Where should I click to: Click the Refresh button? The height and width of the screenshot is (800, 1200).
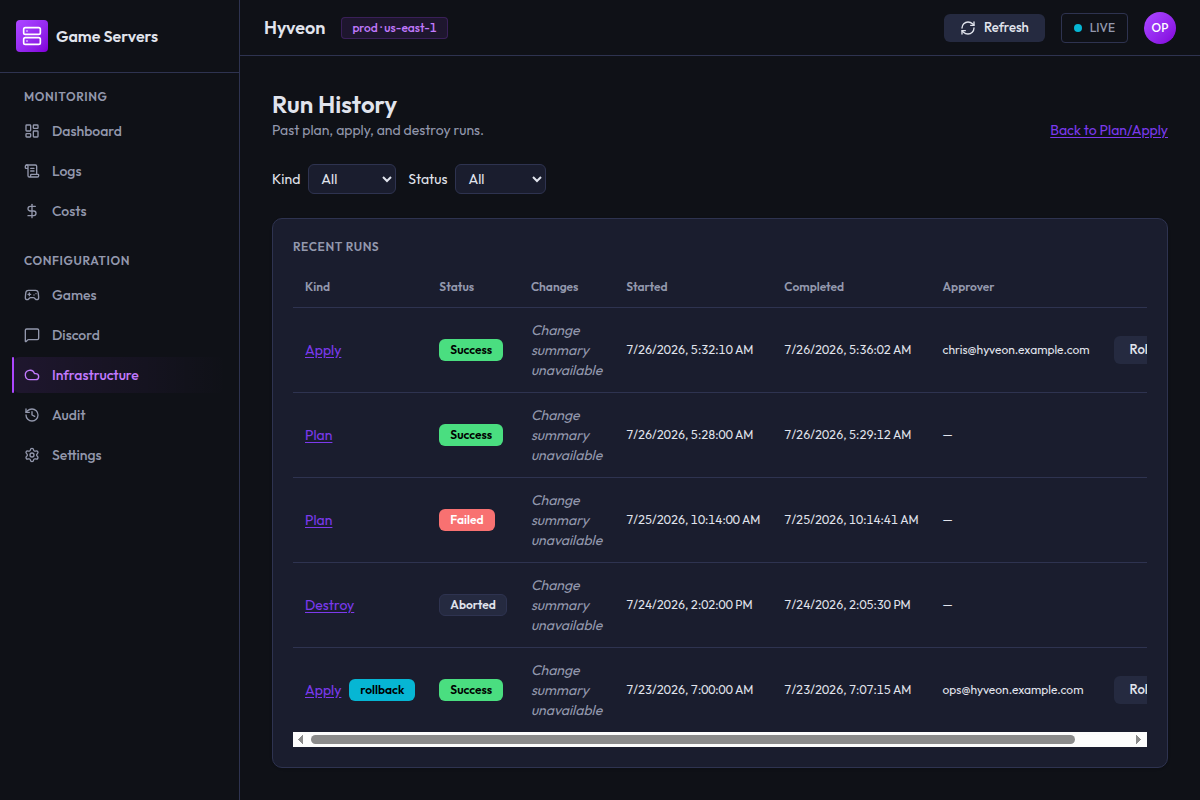994,28
